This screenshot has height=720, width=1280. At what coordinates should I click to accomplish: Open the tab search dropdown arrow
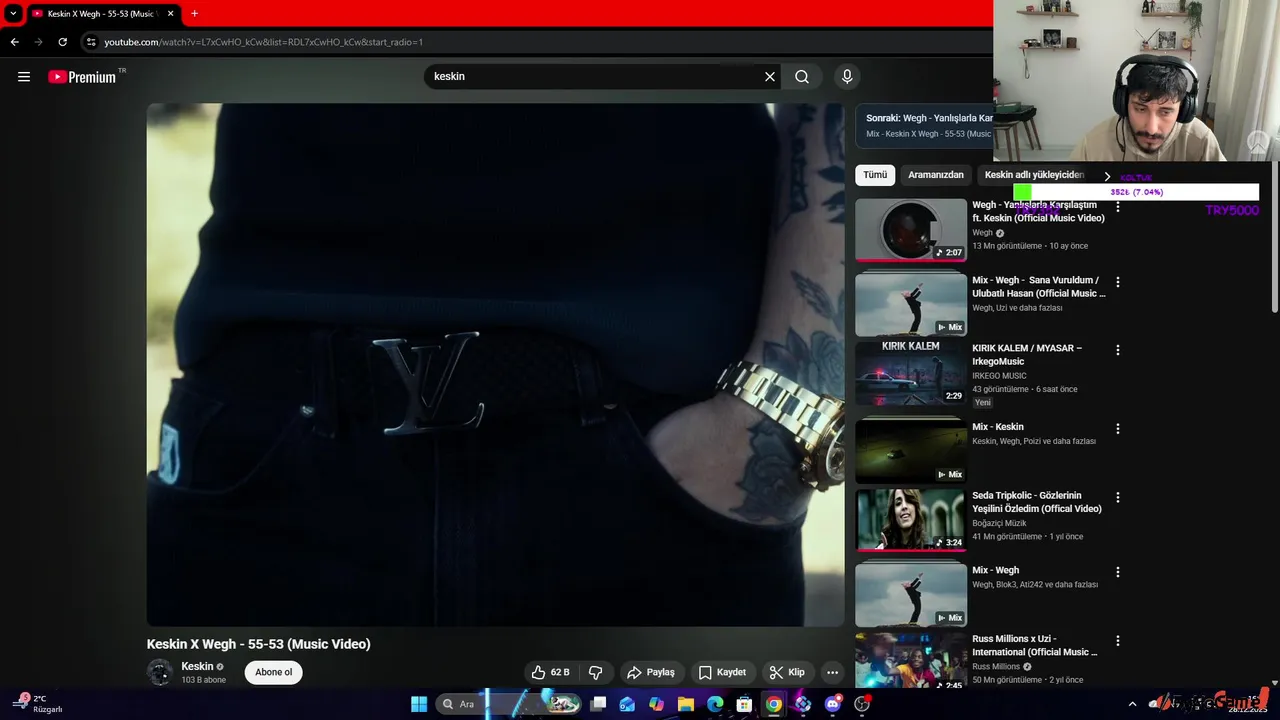13,14
